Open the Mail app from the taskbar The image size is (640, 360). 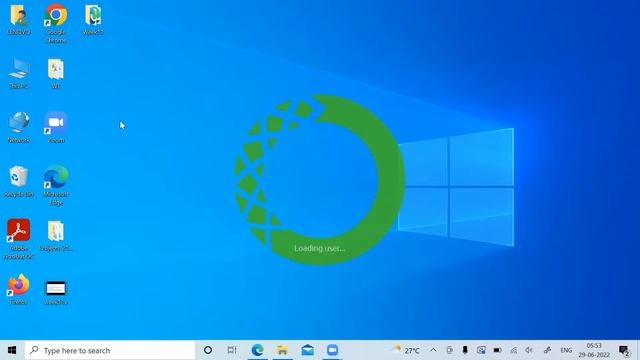pos(307,350)
